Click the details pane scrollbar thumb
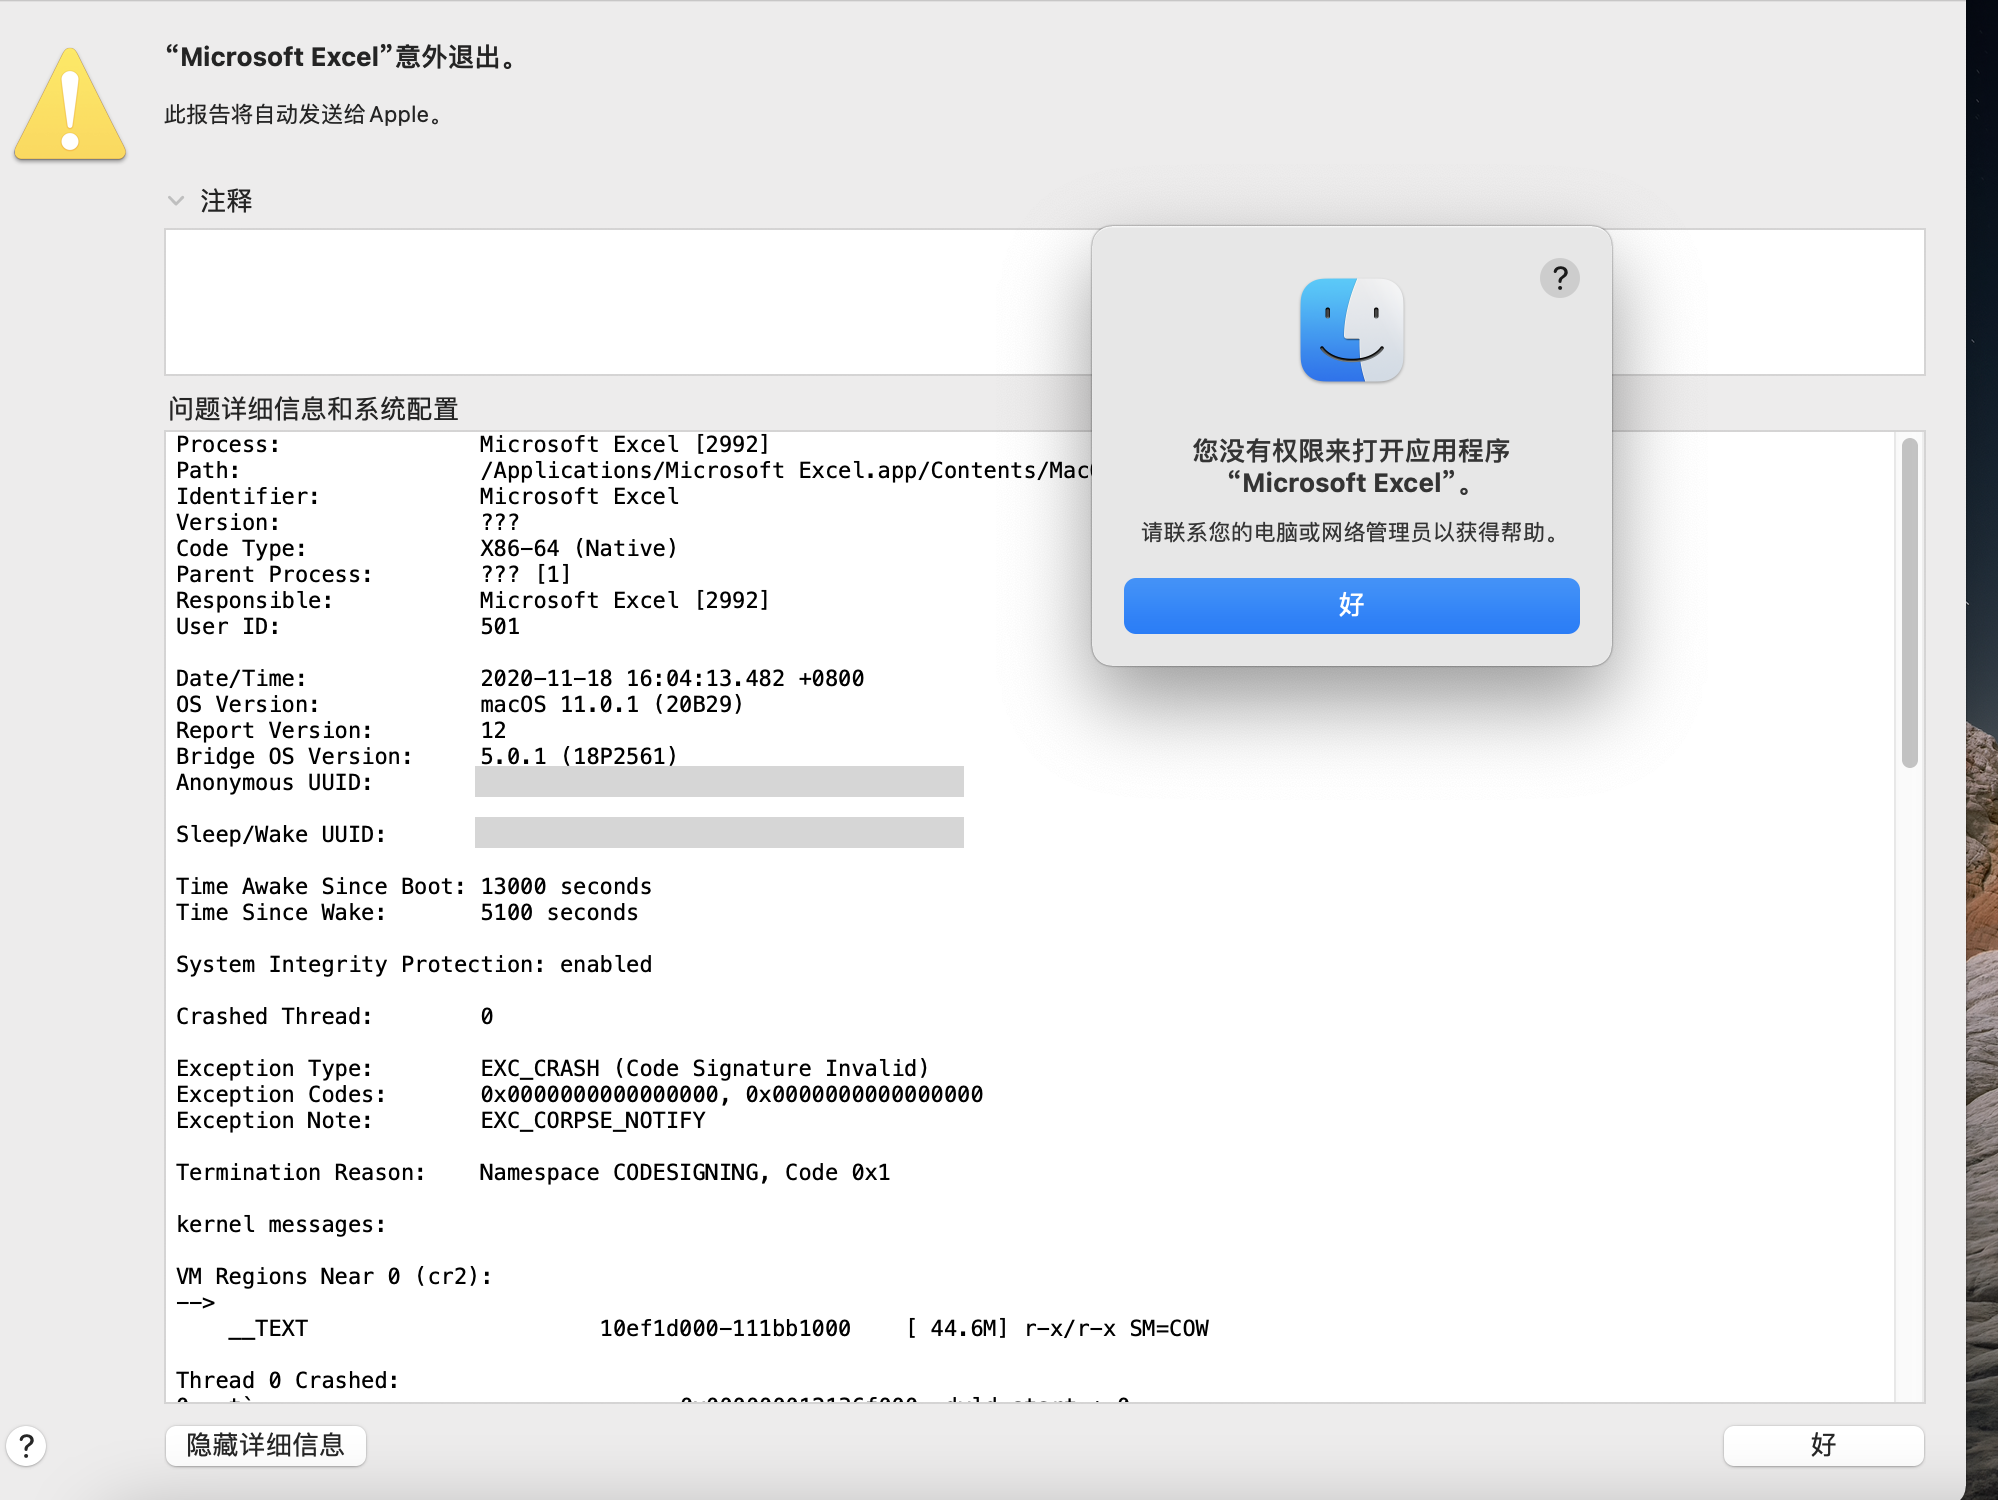The width and height of the screenshot is (1998, 1500). tap(1909, 602)
